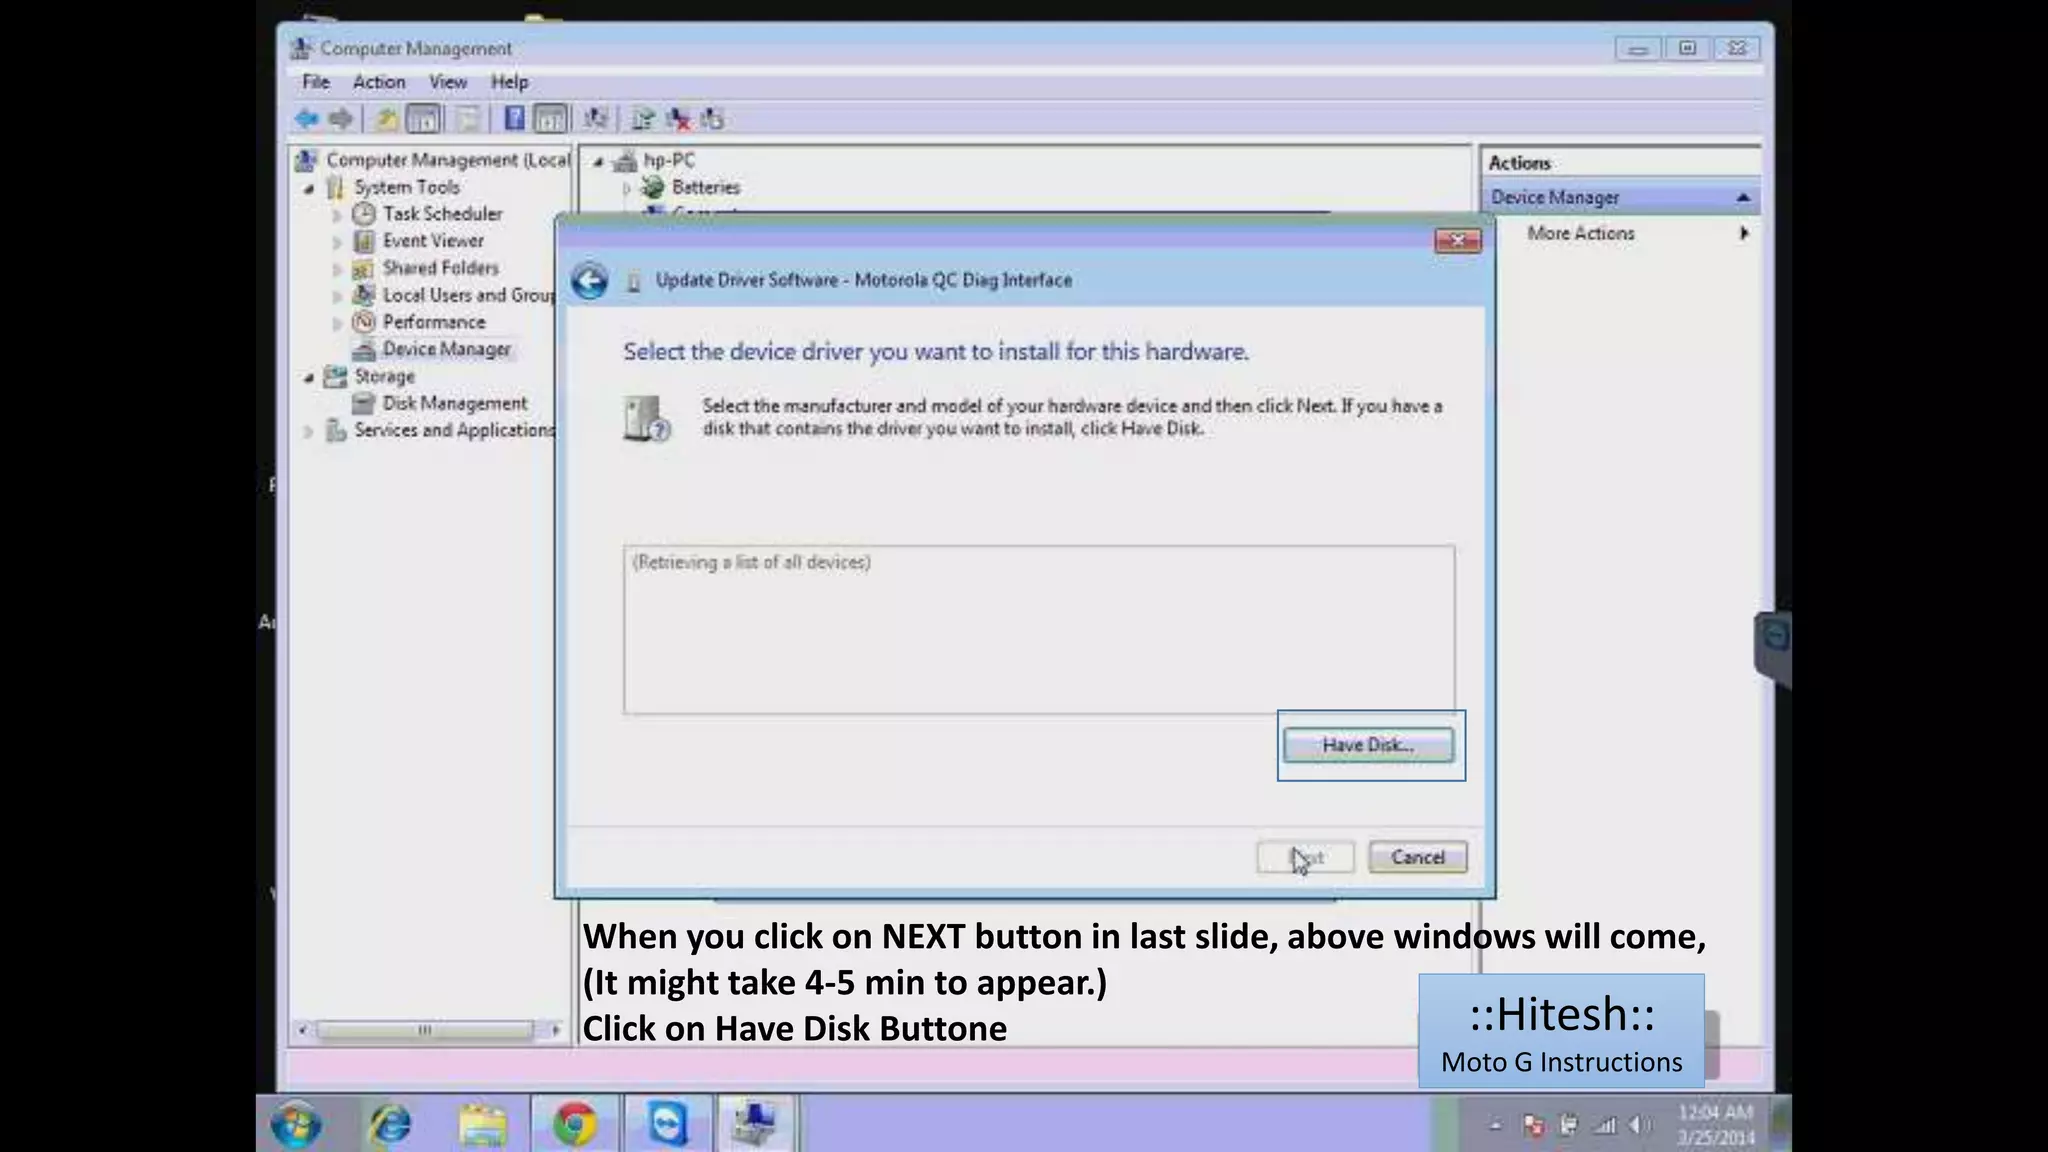The width and height of the screenshot is (2048, 1152).
Task: Click the Disable device toolbar icon
Action: point(712,119)
